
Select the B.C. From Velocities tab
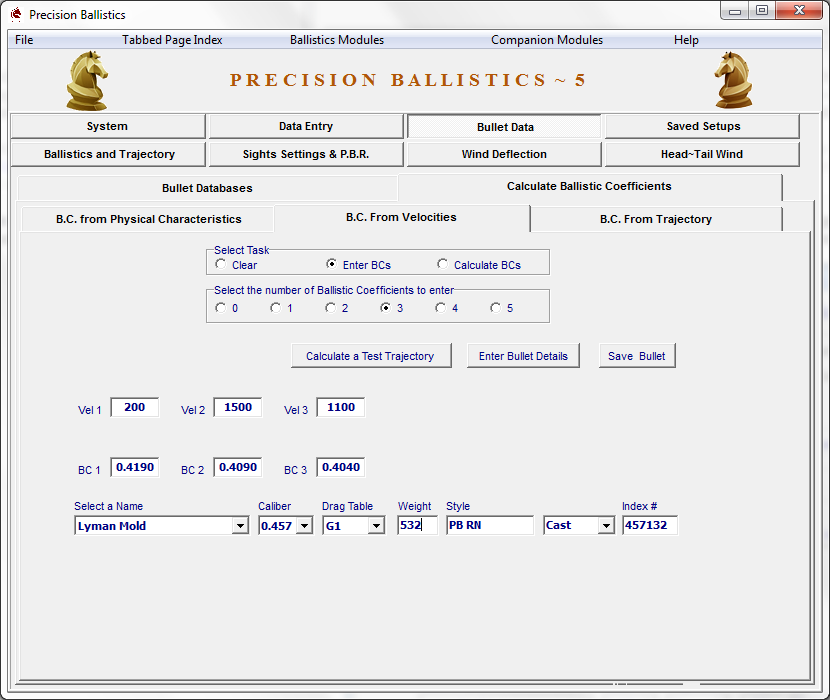pyautogui.click(x=401, y=217)
